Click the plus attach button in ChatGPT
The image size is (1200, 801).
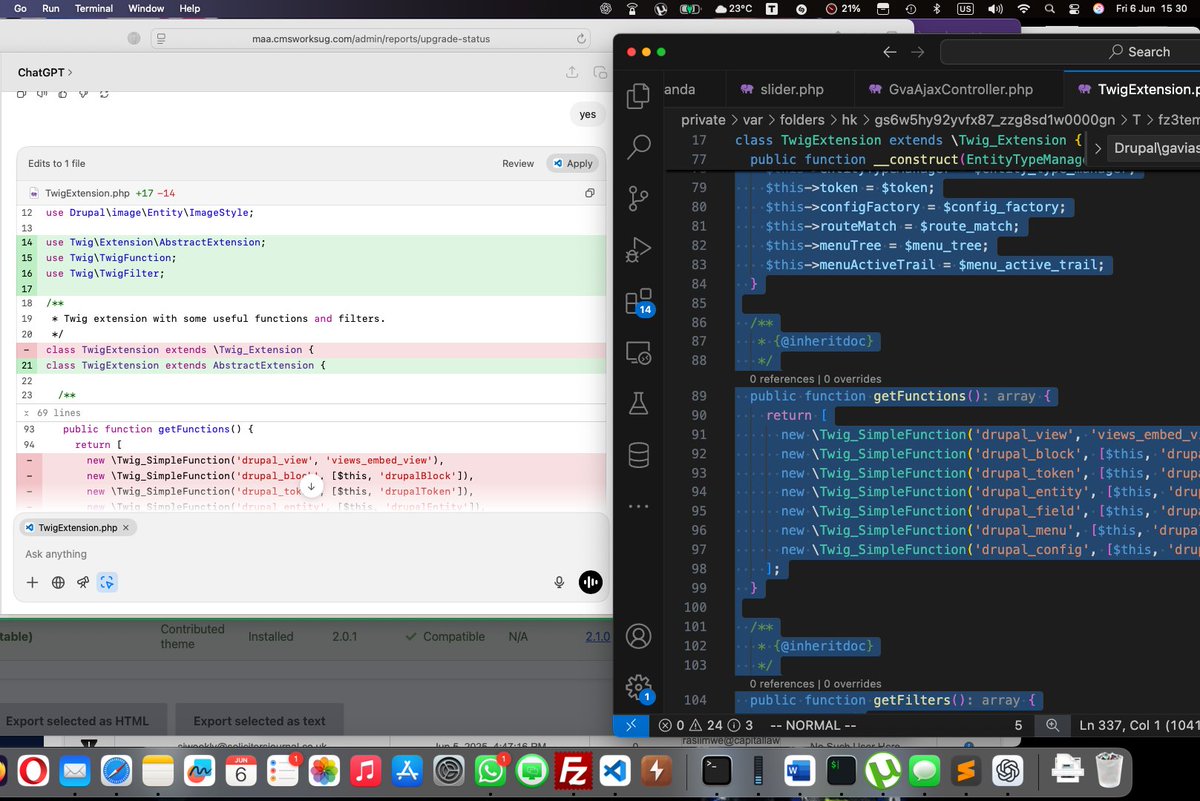[x=32, y=582]
